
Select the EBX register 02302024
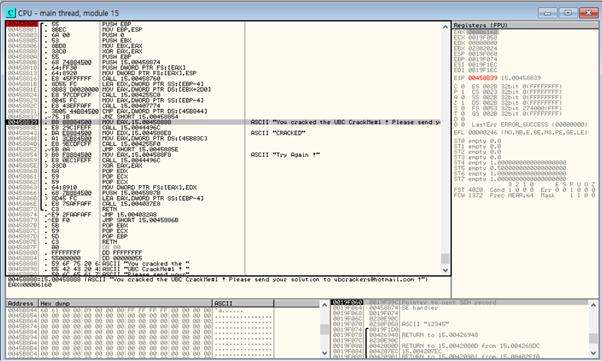pyautogui.click(x=483, y=48)
